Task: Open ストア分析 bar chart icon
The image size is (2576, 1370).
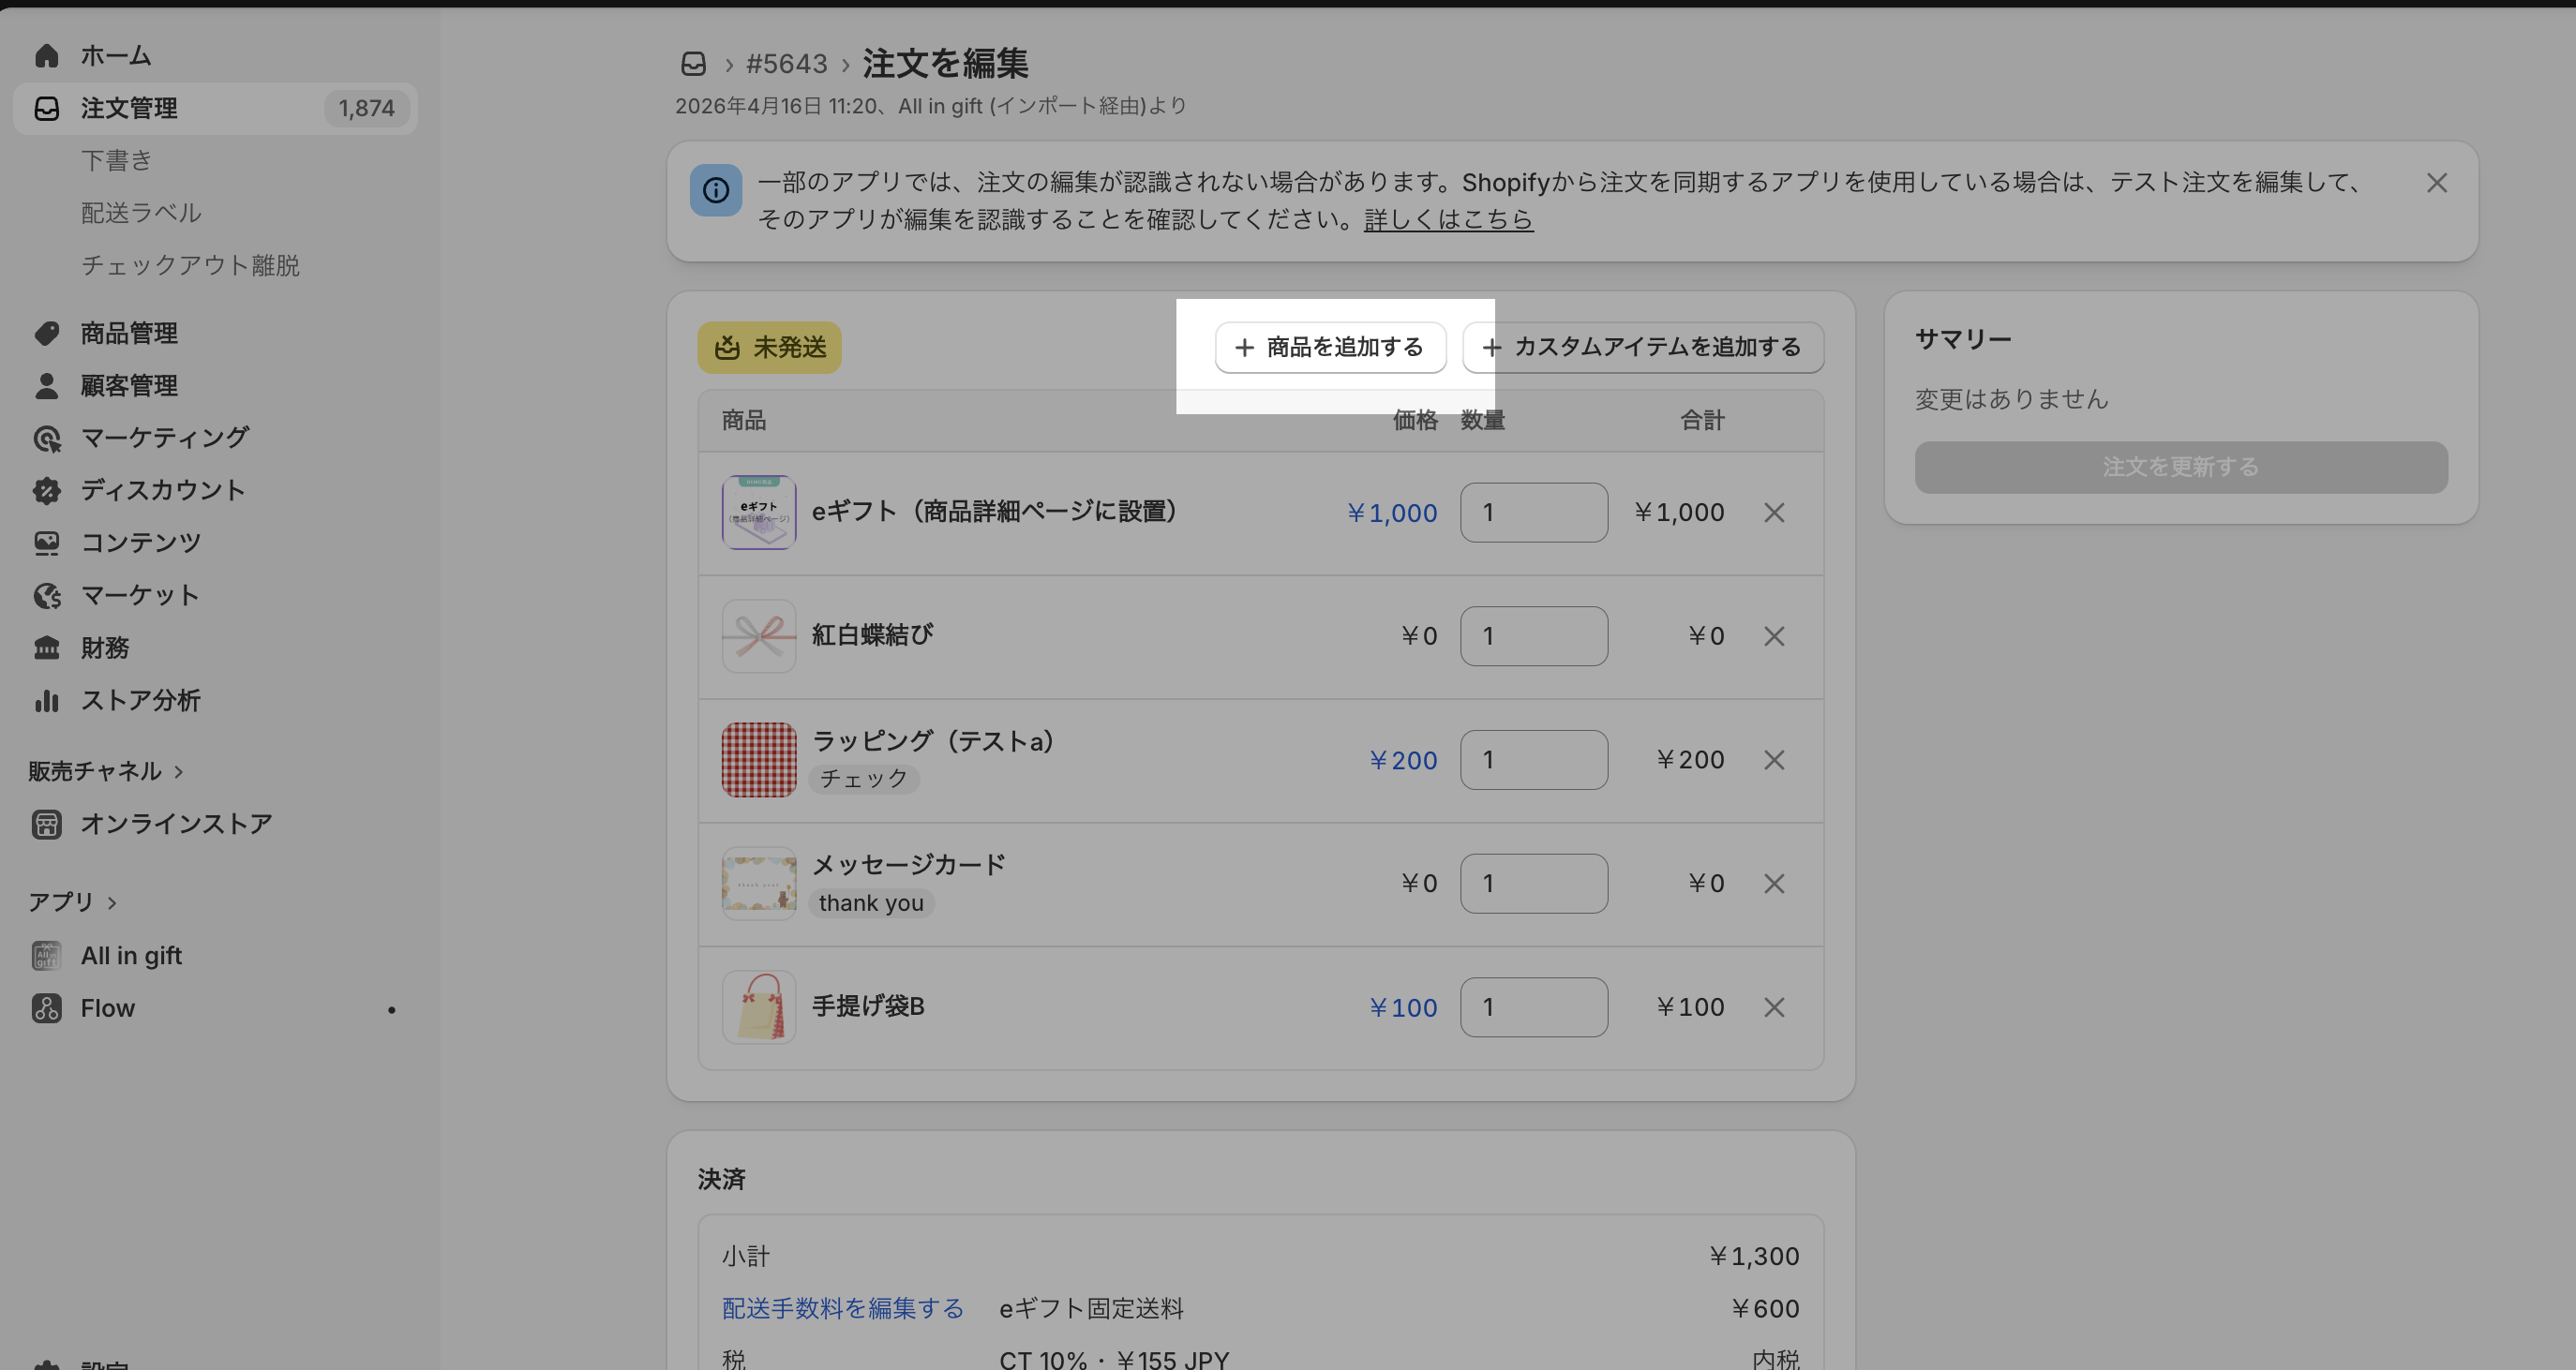Action: tap(46, 700)
